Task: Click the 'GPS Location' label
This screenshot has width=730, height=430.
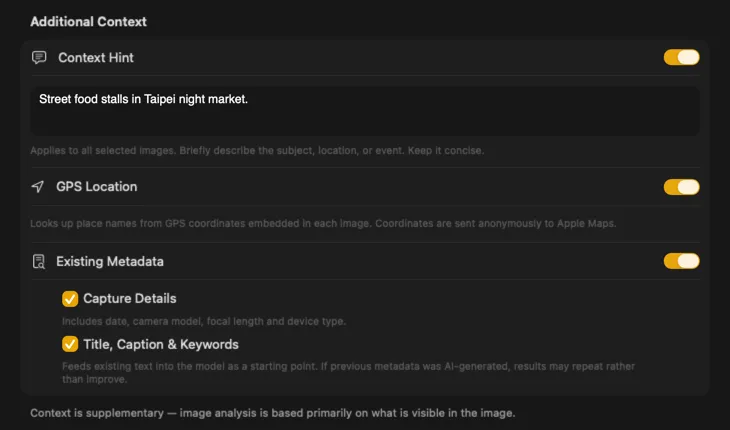Action: tap(97, 187)
